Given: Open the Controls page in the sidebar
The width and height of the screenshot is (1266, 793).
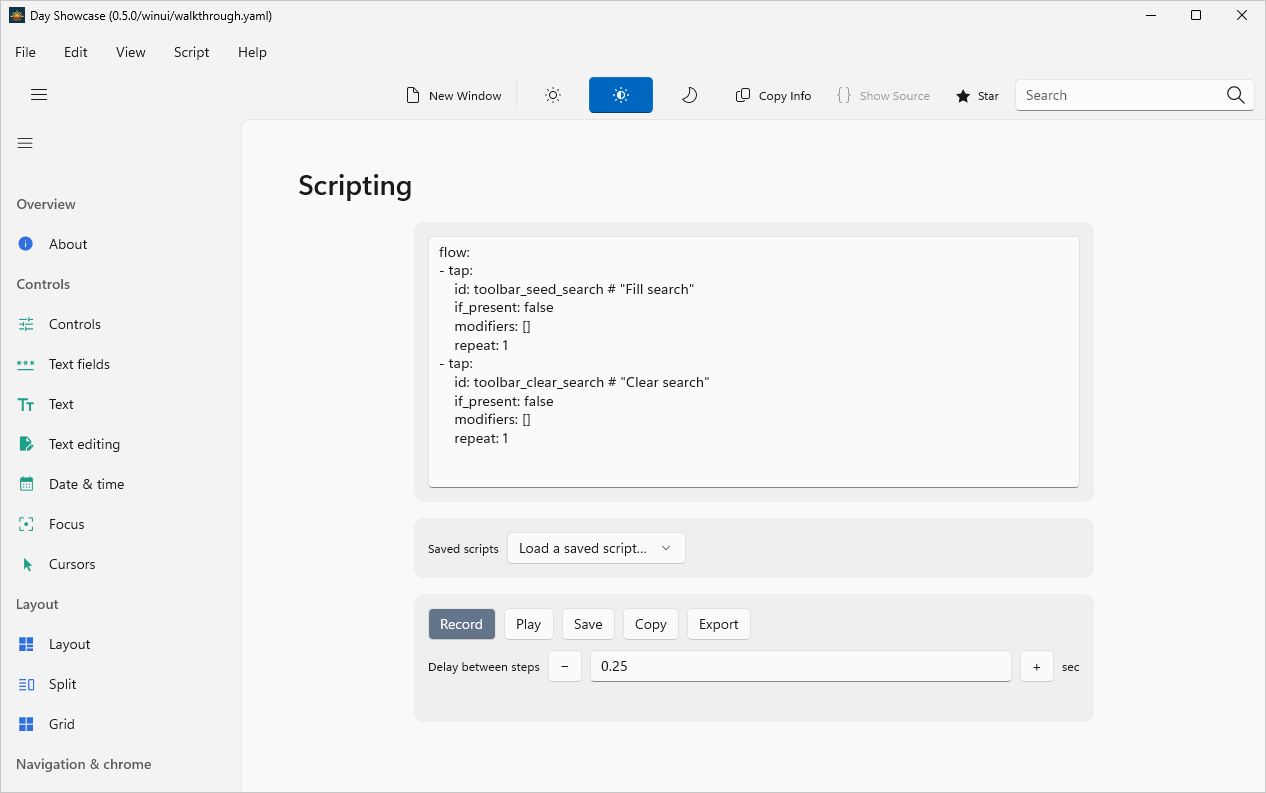Looking at the screenshot, I should coord(121,324).
